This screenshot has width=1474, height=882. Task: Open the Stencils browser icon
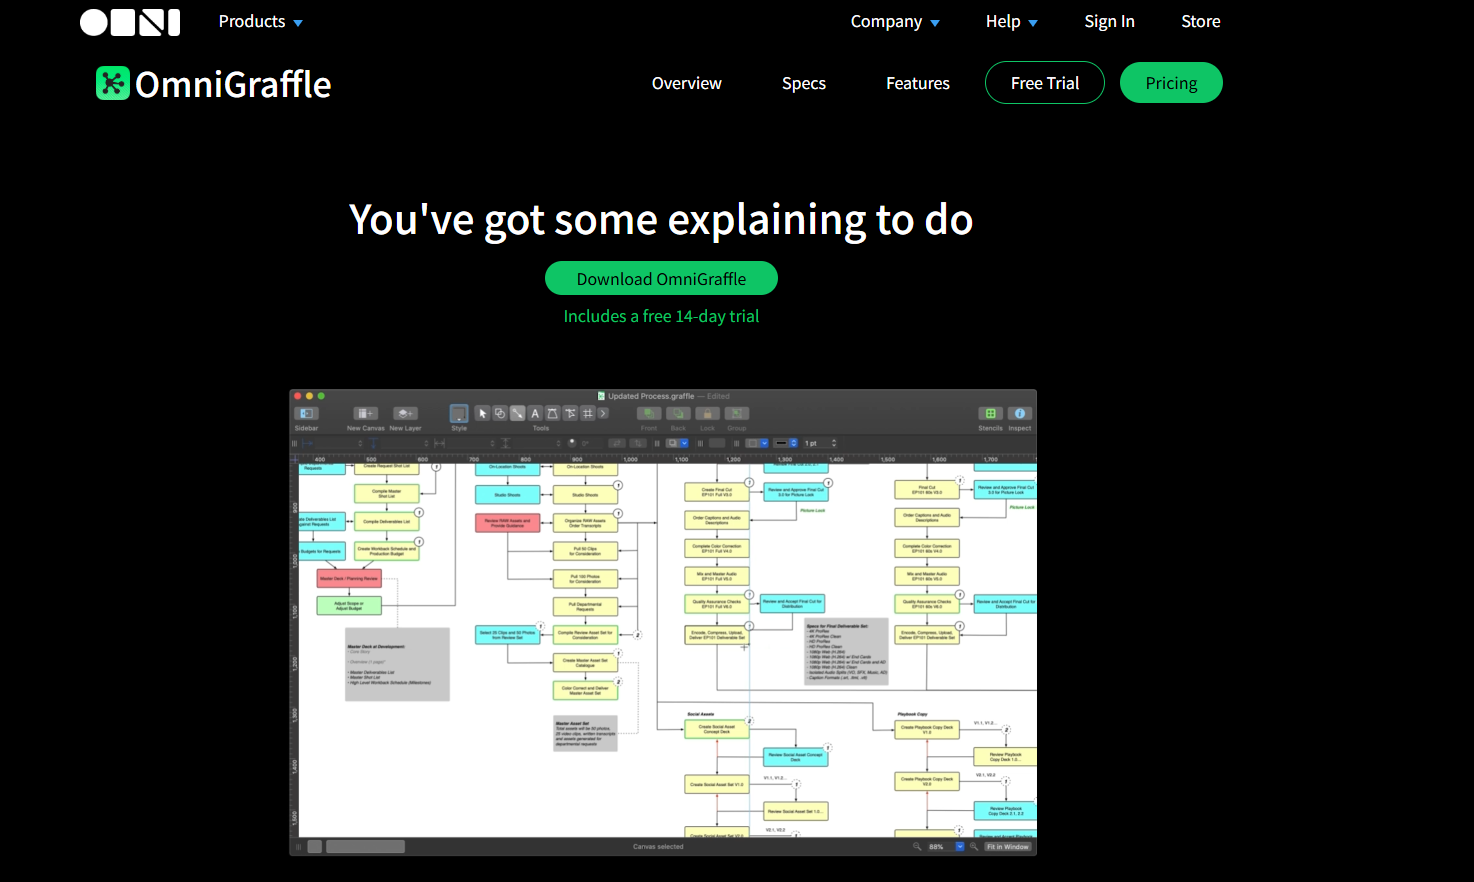[991, 413]
